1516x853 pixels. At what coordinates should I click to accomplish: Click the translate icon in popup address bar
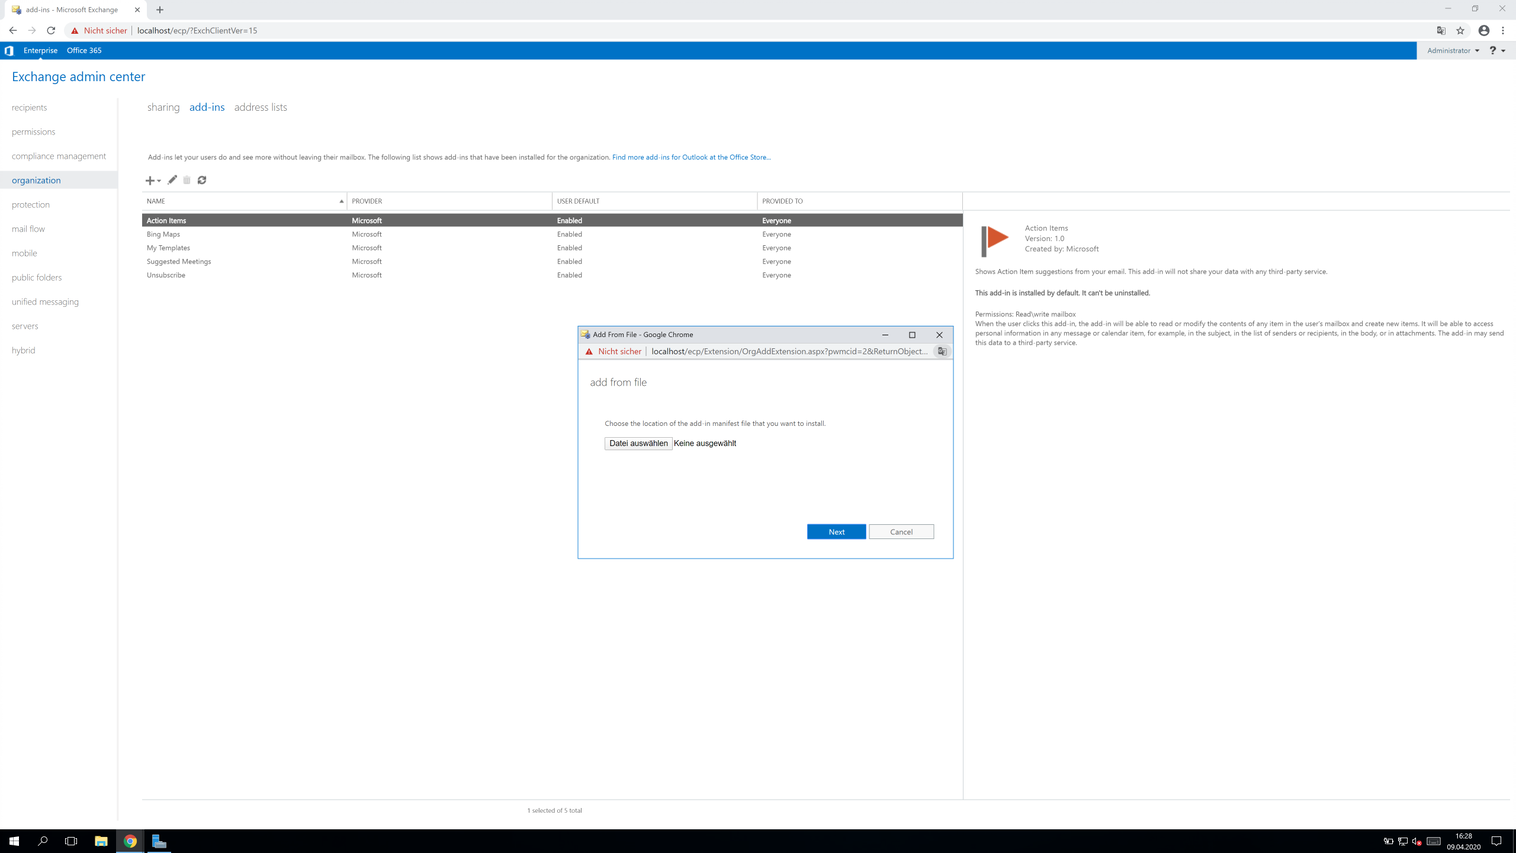(x=941, y=351)
